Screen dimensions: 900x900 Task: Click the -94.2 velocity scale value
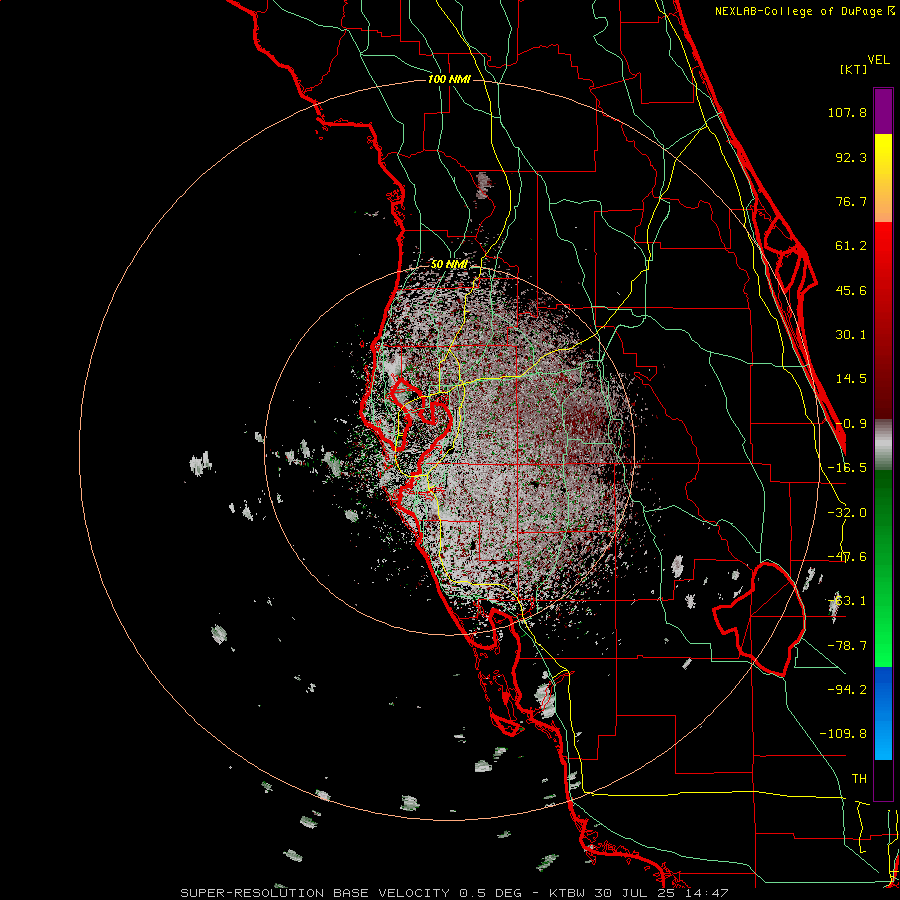(847, 689)
